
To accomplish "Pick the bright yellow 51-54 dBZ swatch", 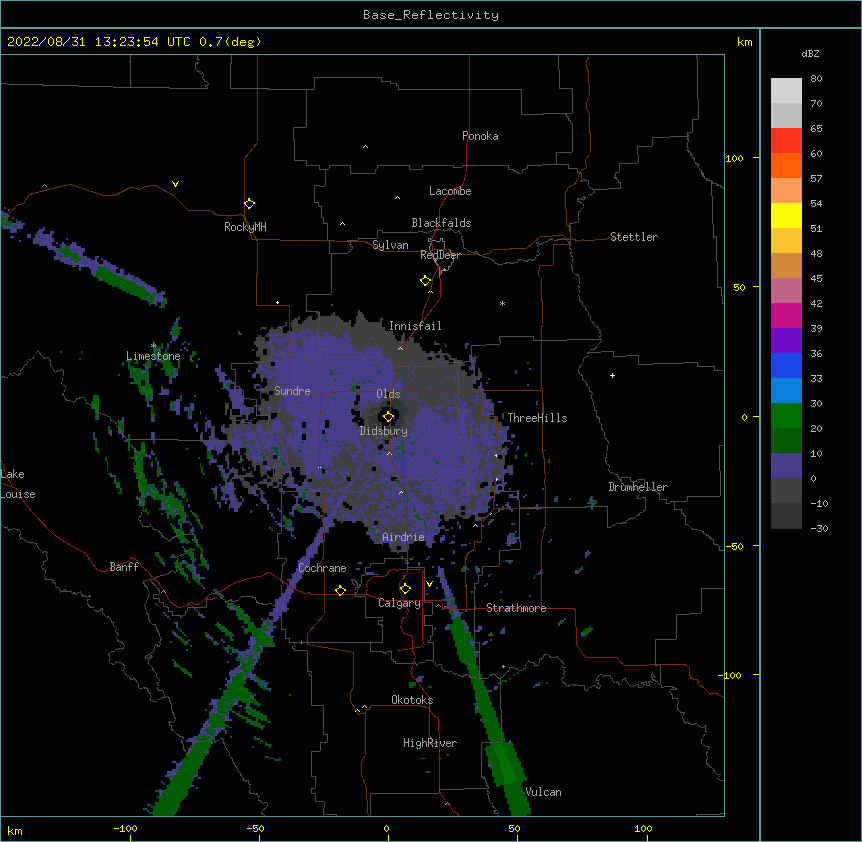I will click(x=786, y=215).
